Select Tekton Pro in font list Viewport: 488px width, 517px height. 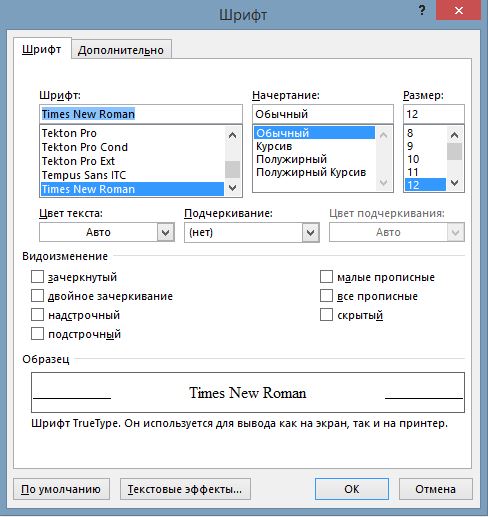coord(132,133)
